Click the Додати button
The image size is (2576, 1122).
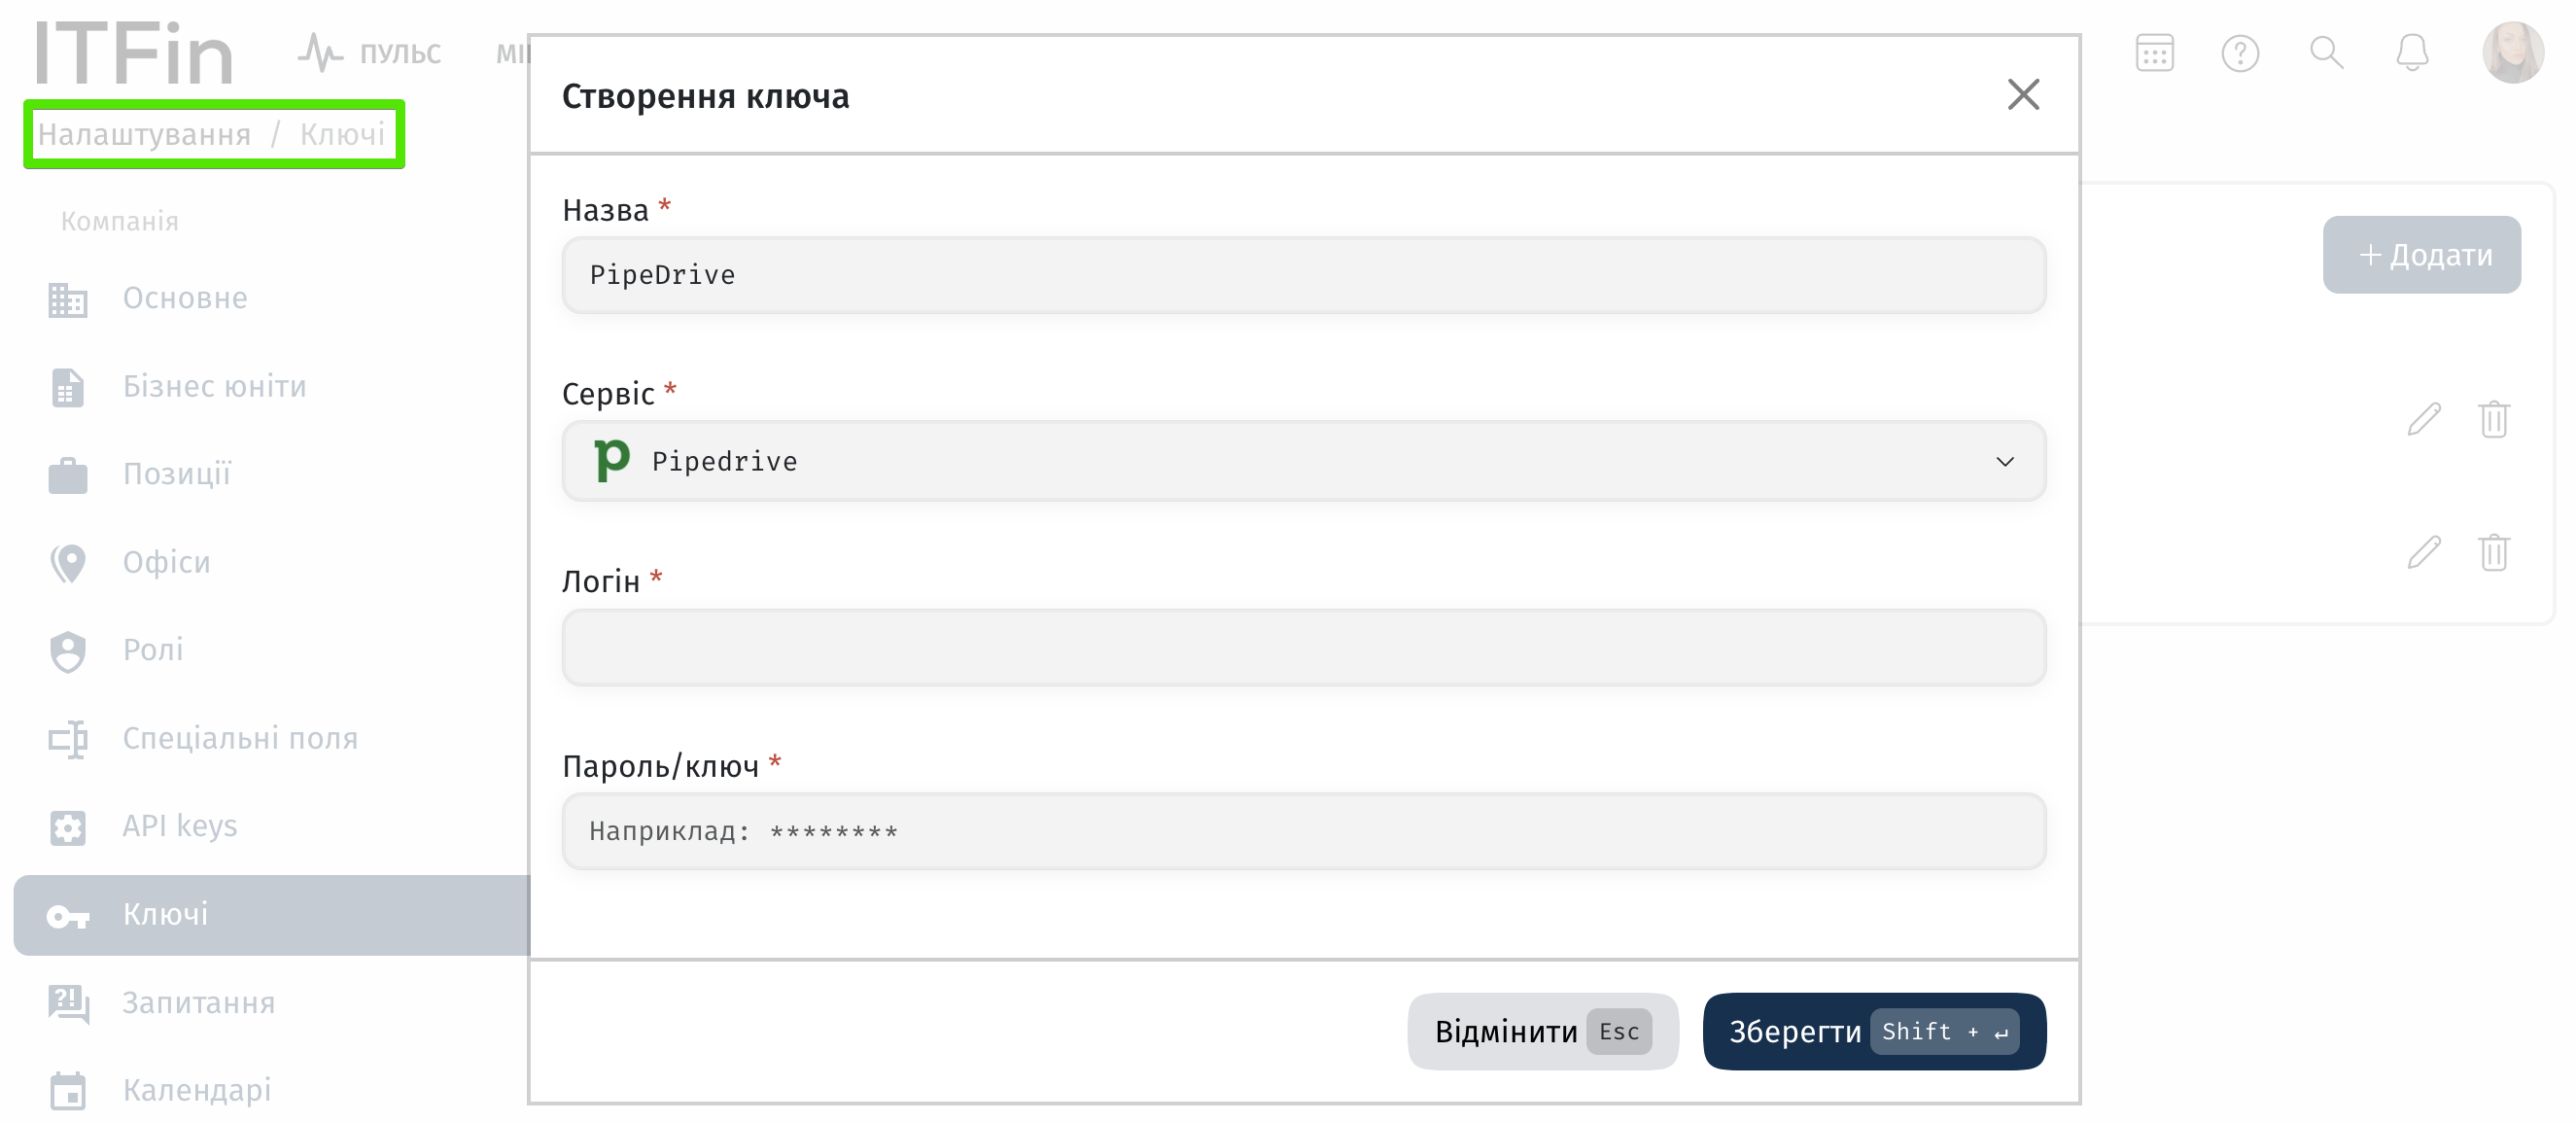coord(2421,255)
